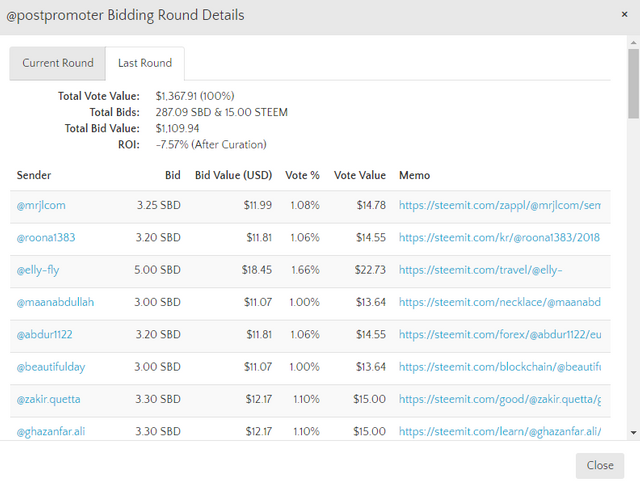Viewport: 640px width, 484px height.
Task: Open the steemit.com/forex memo link
Action: coord(500,334)
